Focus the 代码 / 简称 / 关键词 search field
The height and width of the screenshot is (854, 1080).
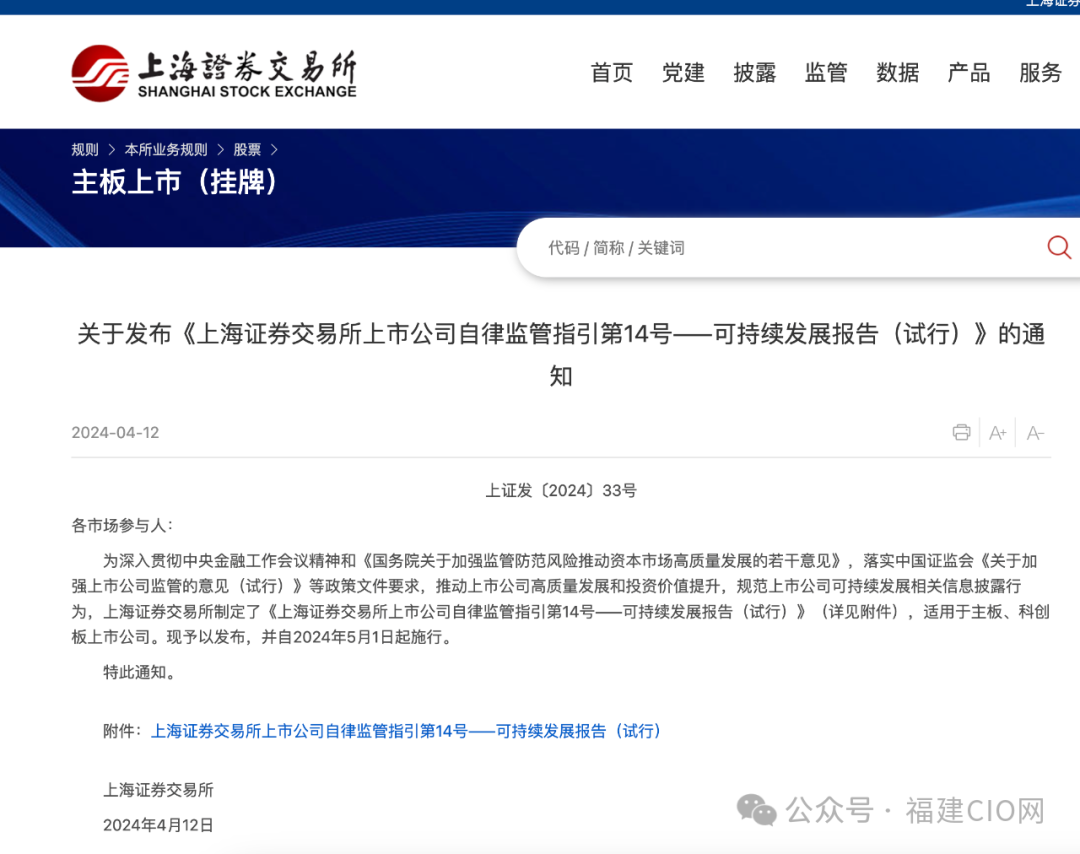(780, 248)
